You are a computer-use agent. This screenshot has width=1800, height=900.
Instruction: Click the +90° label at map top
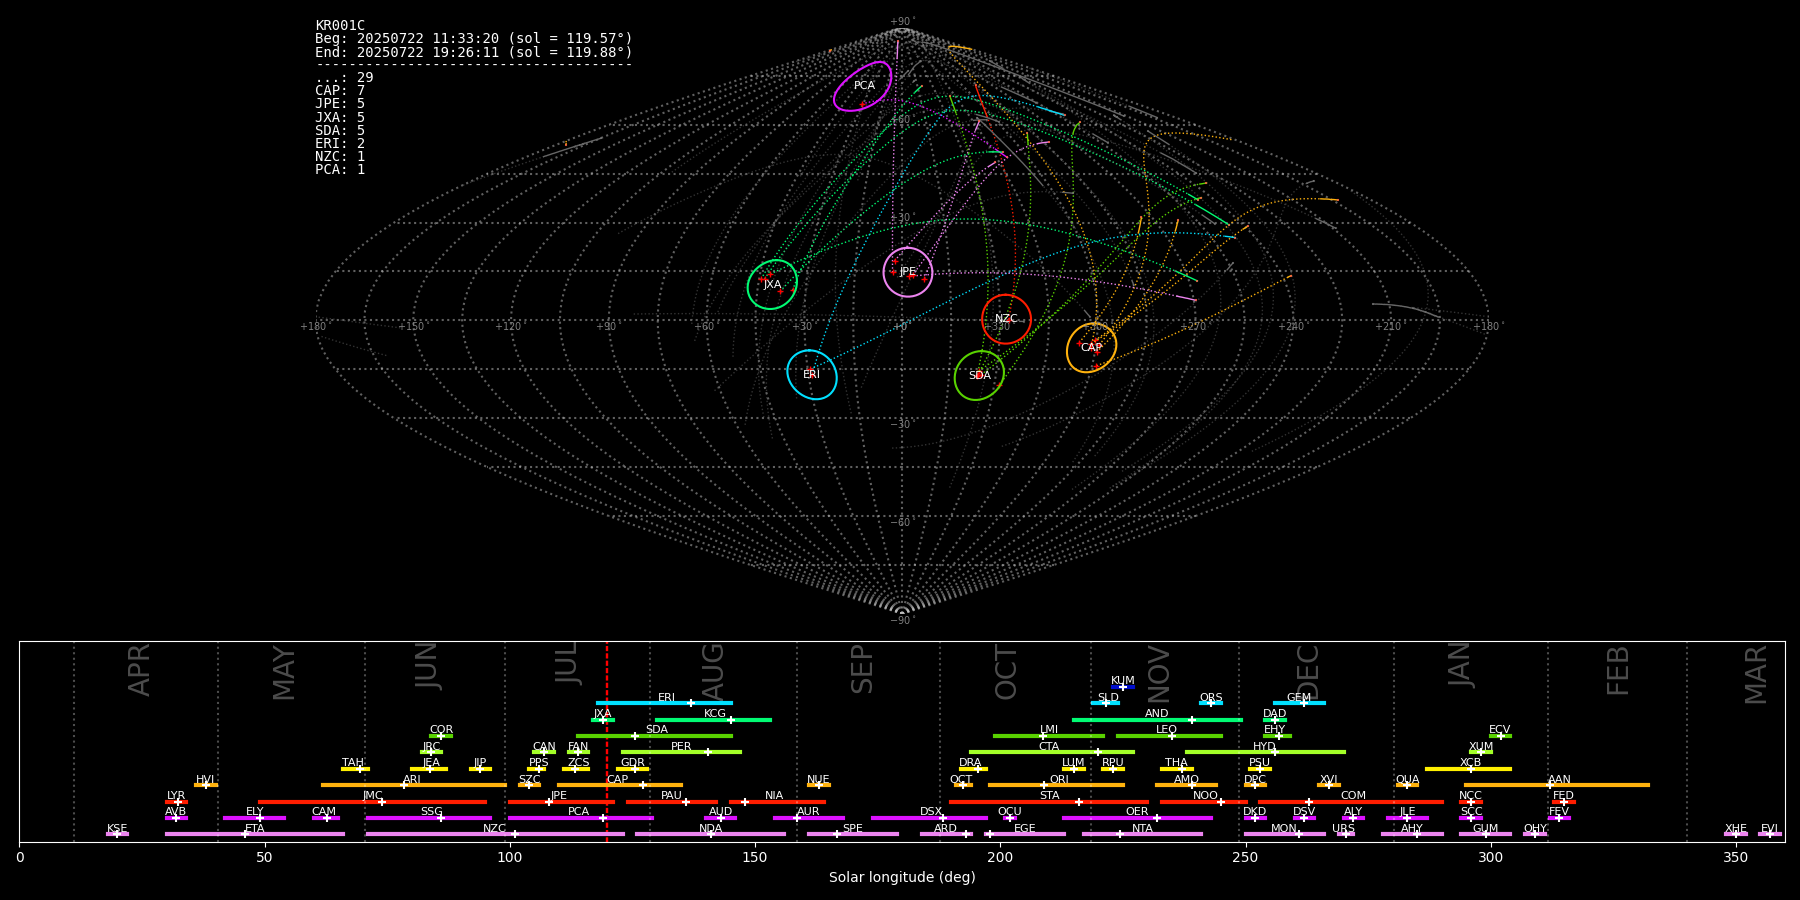pyautogui.click(x=902, y=22)
